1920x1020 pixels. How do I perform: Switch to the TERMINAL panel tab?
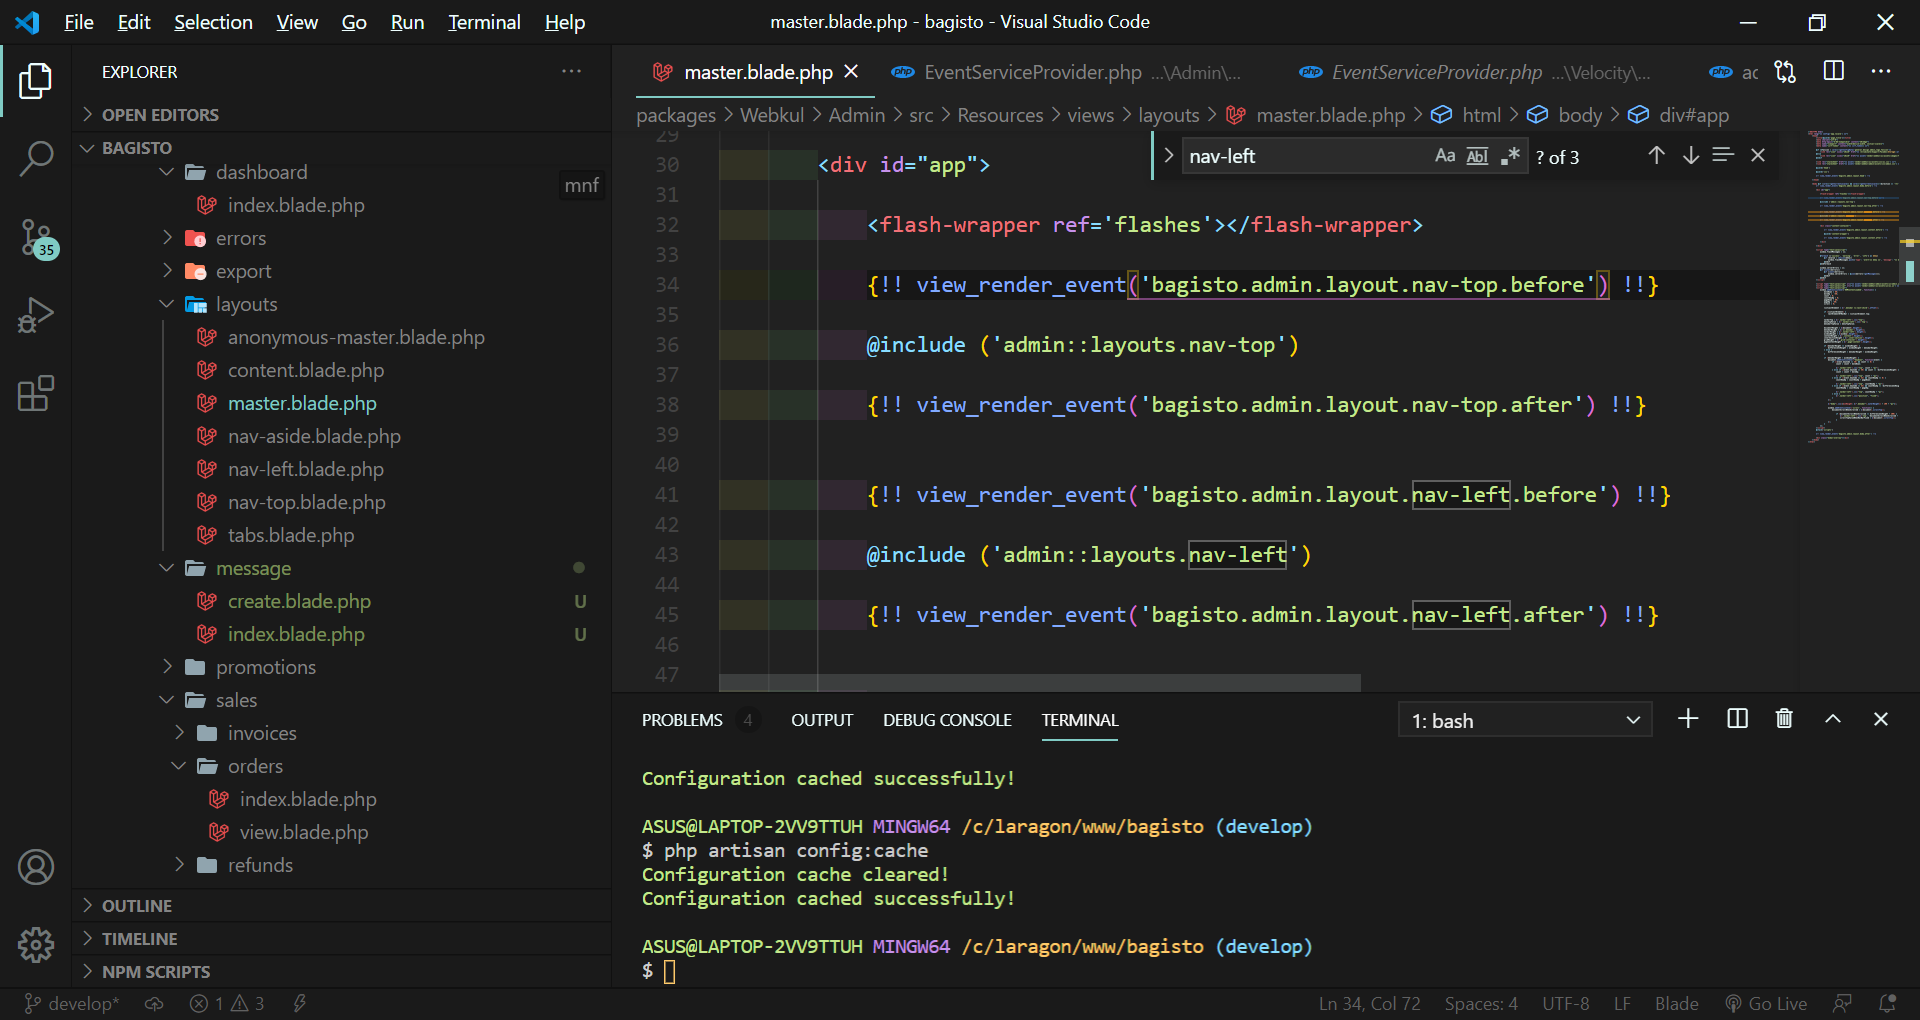coord(1080,720)
